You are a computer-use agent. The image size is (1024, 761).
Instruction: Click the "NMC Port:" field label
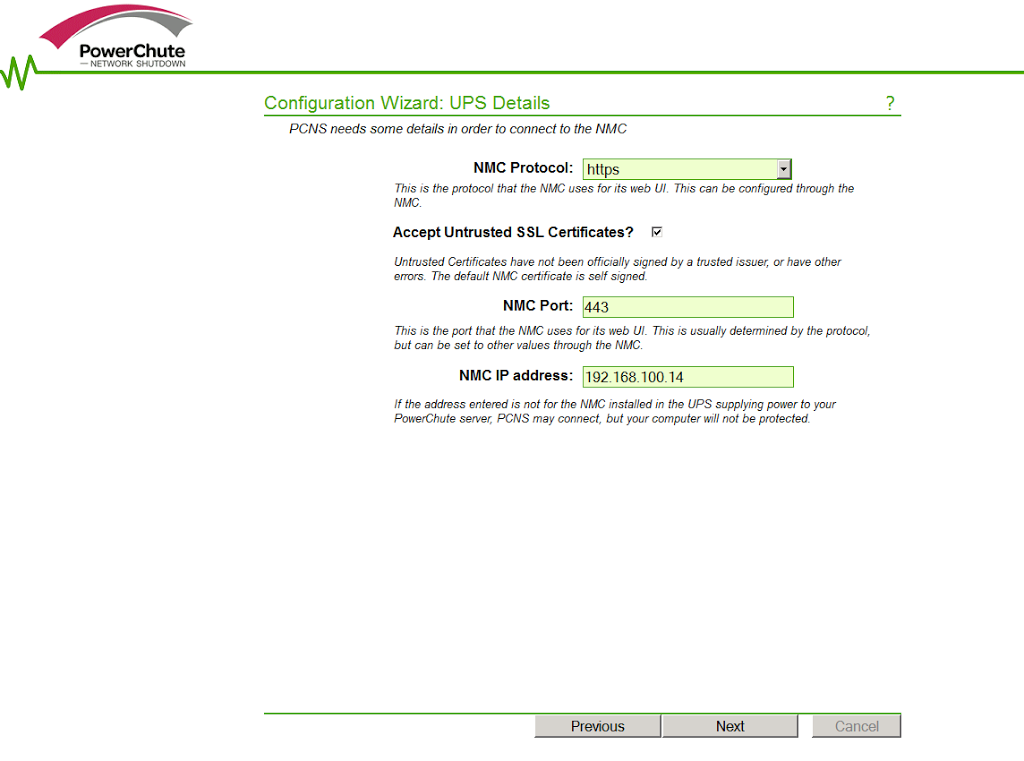tap(538, 306)
